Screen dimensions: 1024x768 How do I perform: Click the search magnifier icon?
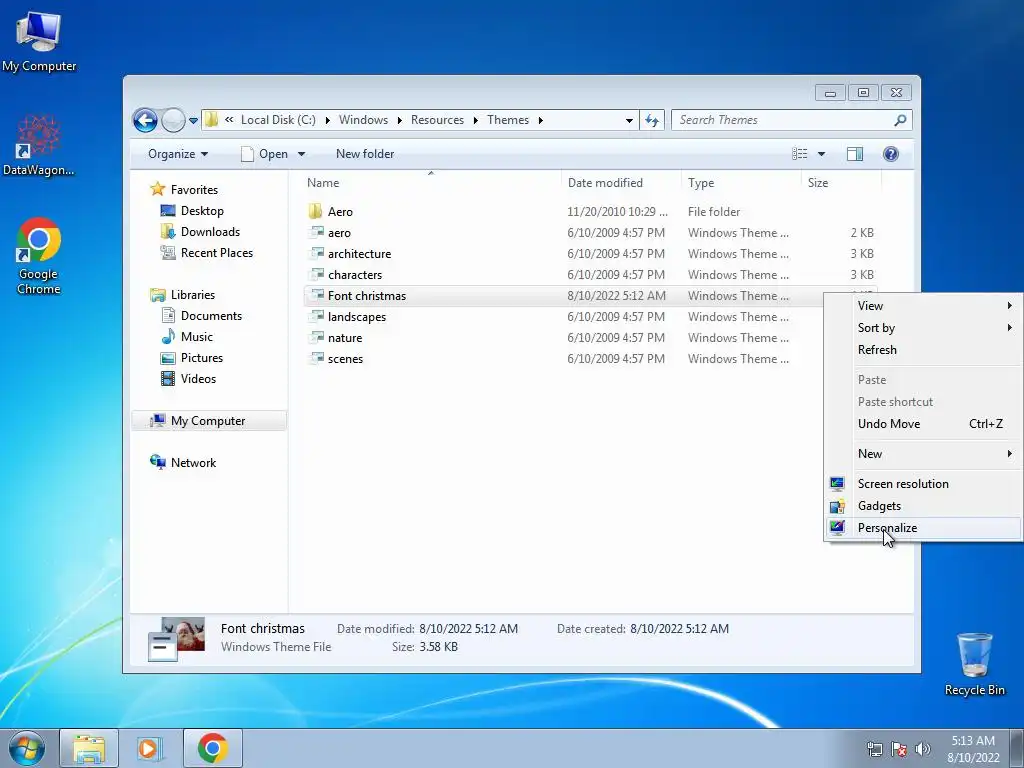(x=900, y=120)
